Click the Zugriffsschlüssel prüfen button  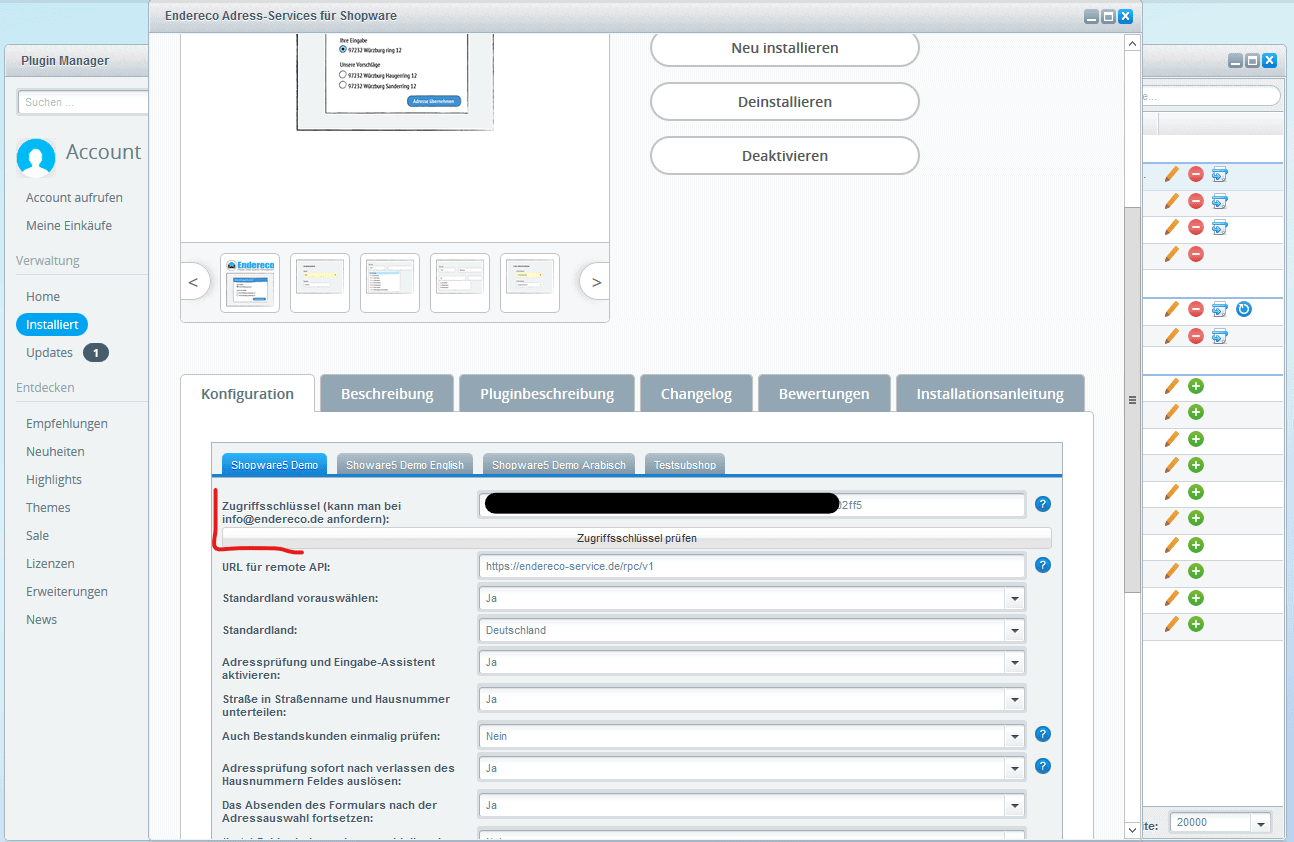(637, 538)
